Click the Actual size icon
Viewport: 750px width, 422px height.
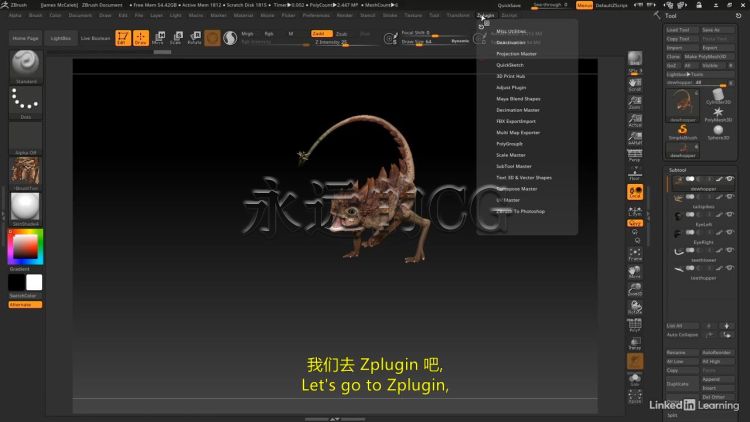tap(635, 120)
